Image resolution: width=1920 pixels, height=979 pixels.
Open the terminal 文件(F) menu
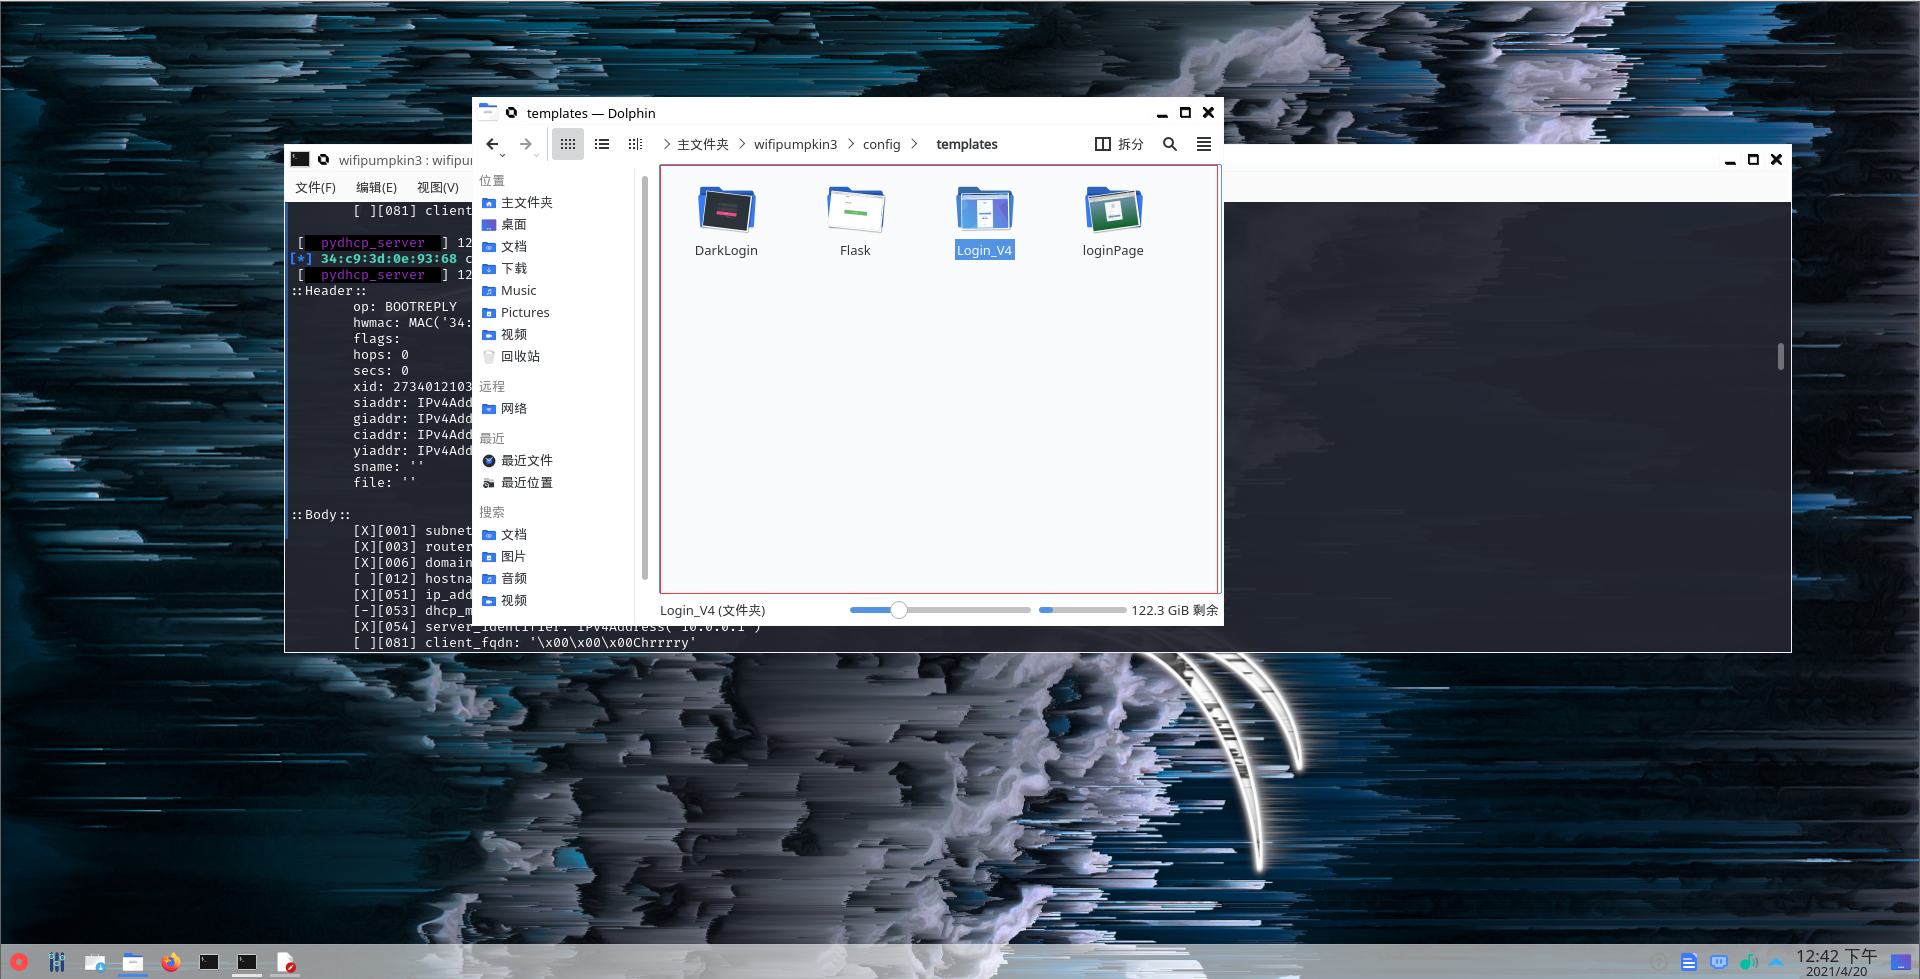pyautogui.click(x=315, y=187)
